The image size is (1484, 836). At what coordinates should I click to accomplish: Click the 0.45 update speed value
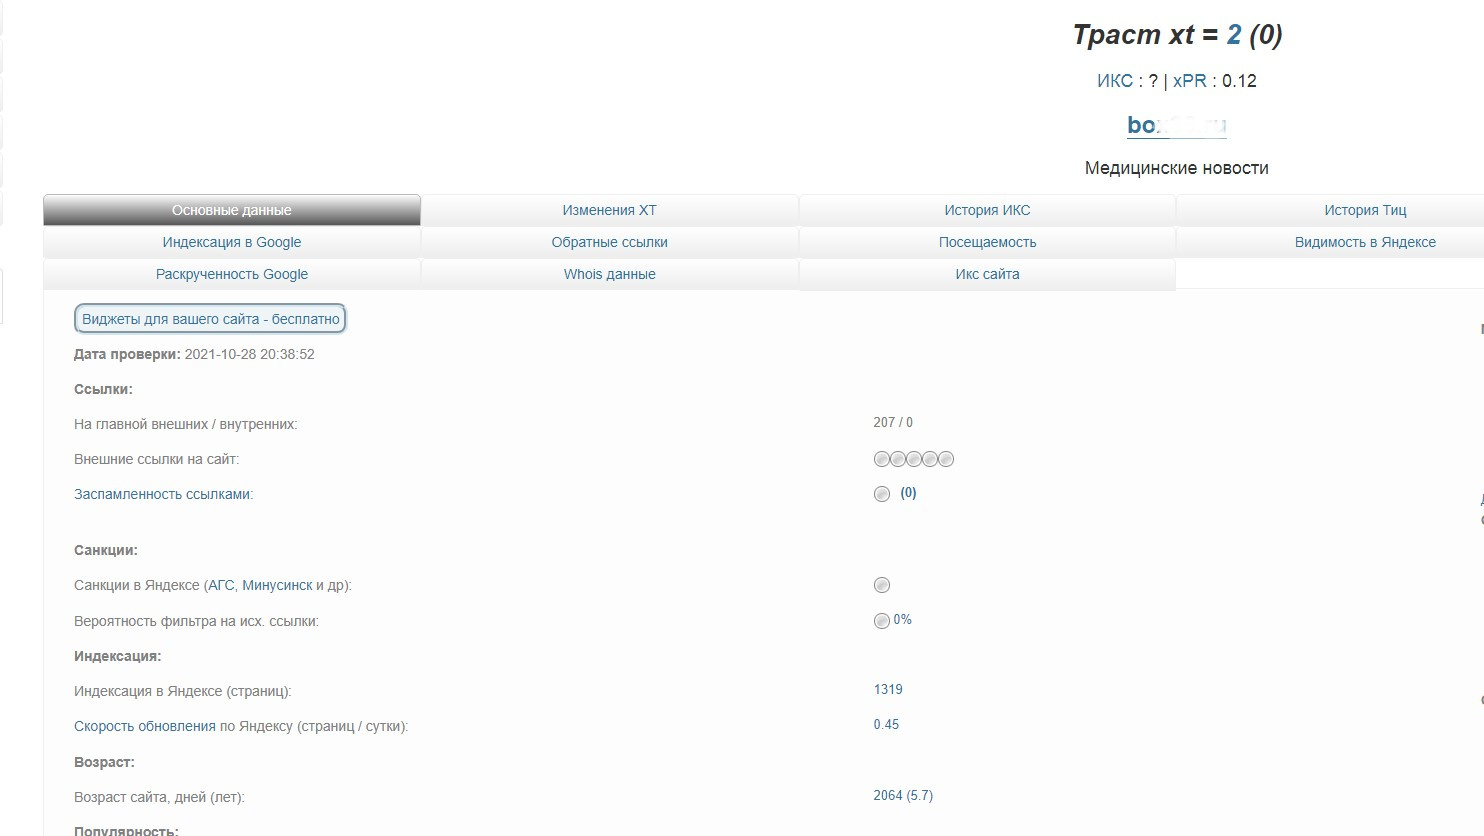tap(886, 724)
